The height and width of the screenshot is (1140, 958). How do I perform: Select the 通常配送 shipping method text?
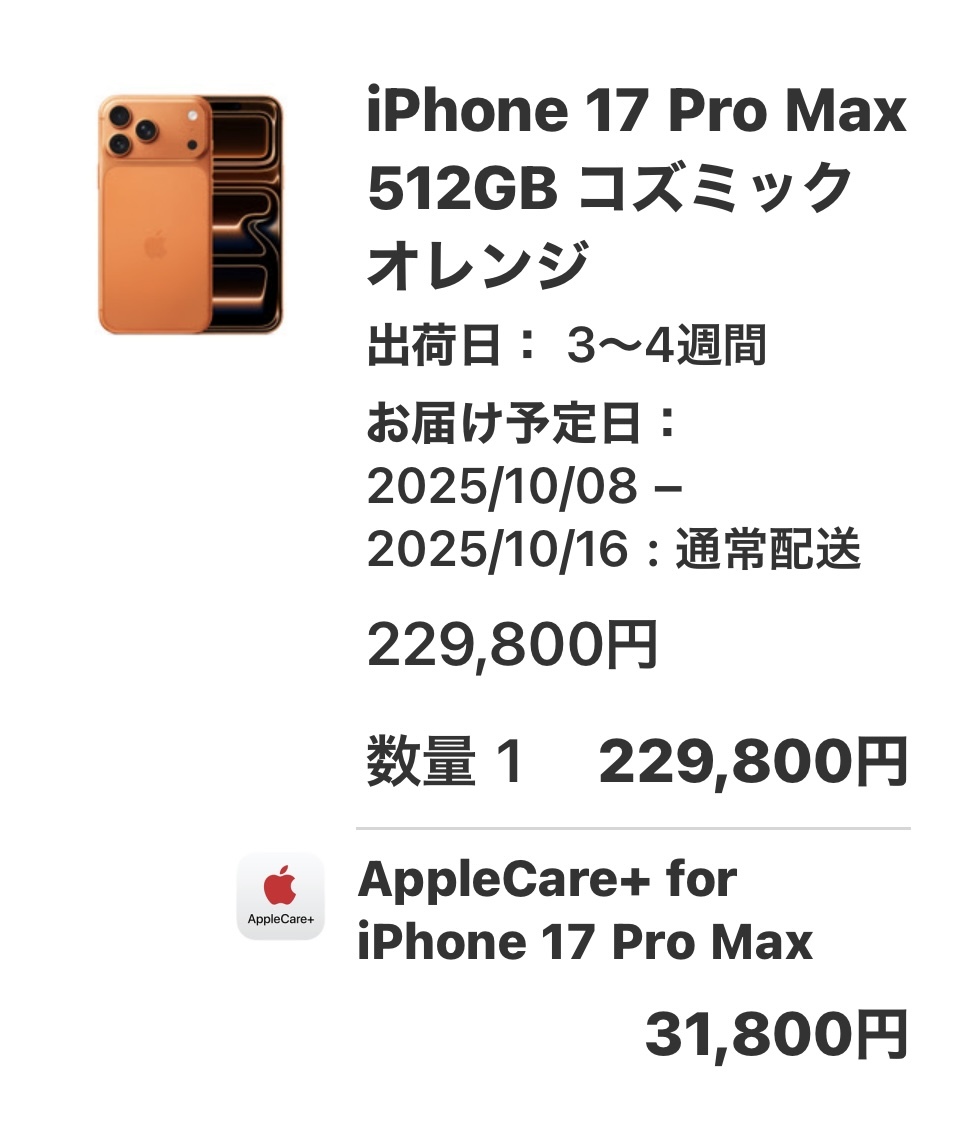point(768,549)
